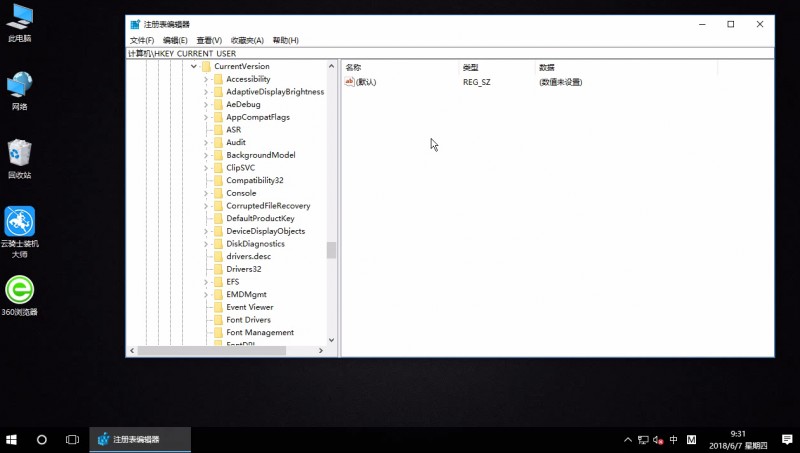This screenshot has height=453, width=800.
Task: Expand the EMDMgmt key
Action: (x=206, y=294)
